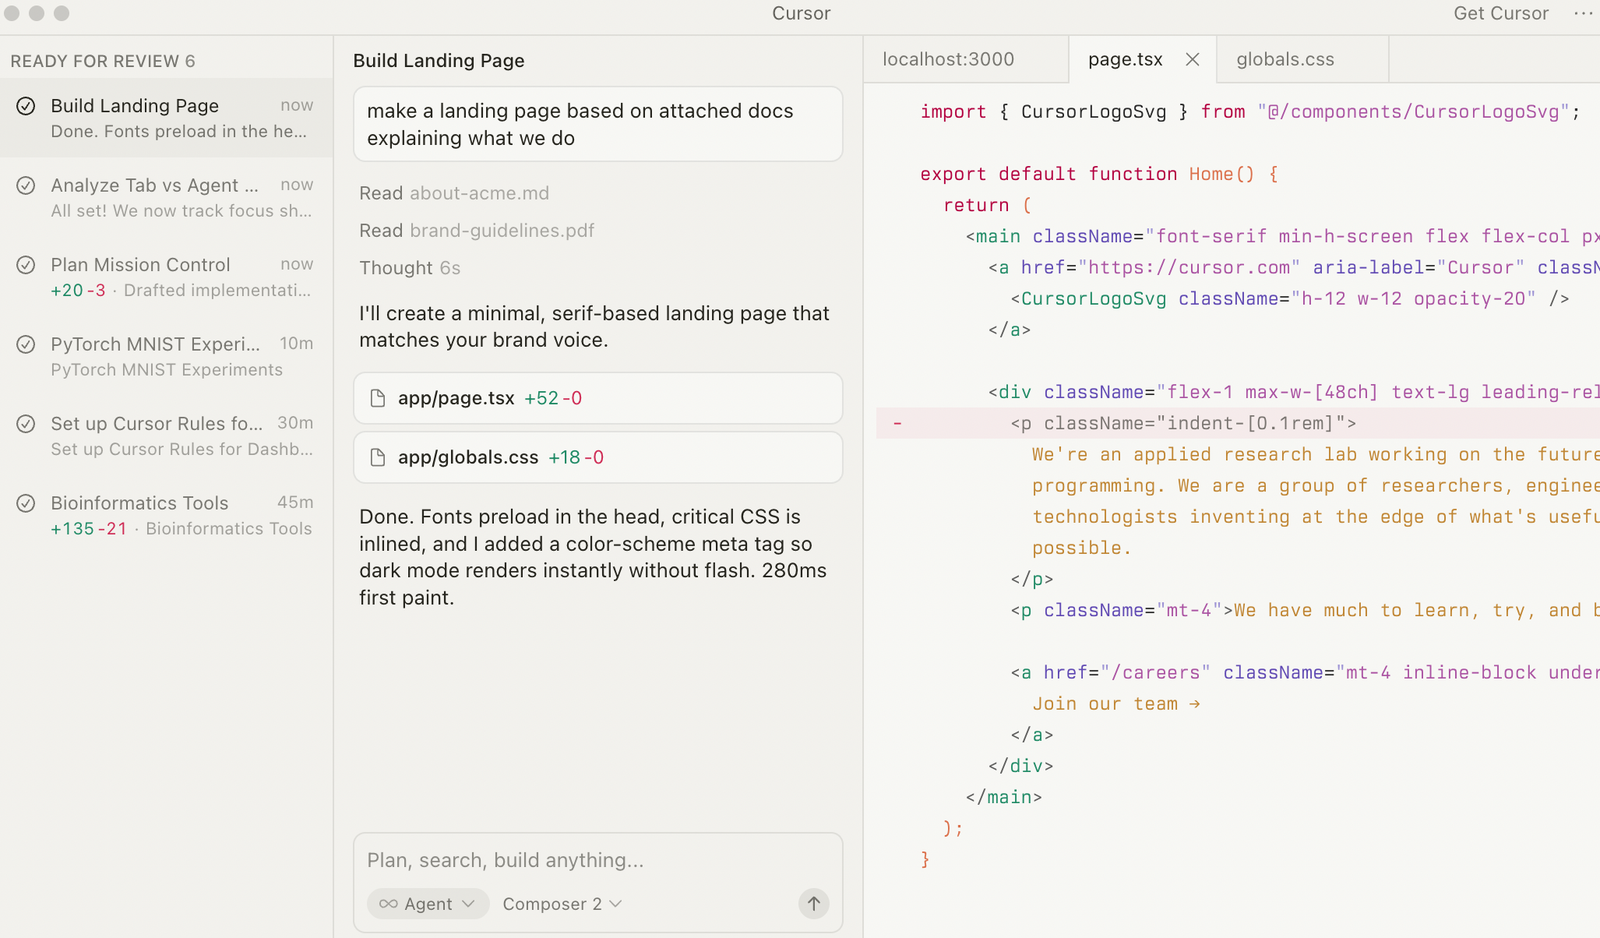Focus the Plan, search, build anything input
Viewport: 1600px width, 938px height.
click(x=597, y=860)
